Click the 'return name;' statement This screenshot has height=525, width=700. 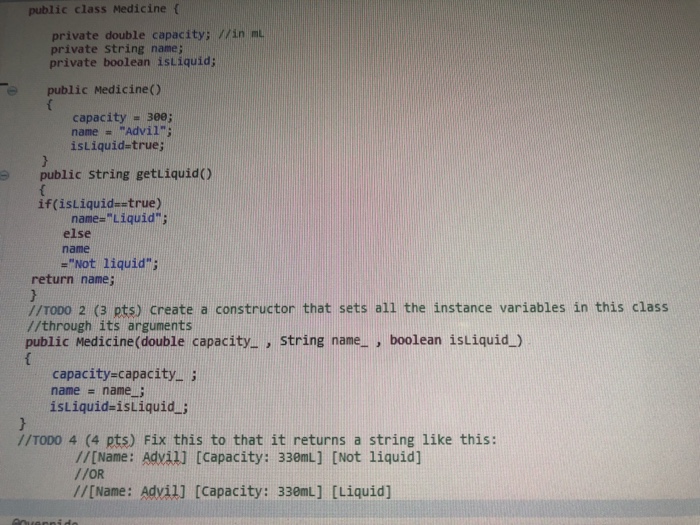[x=73, y=279]
